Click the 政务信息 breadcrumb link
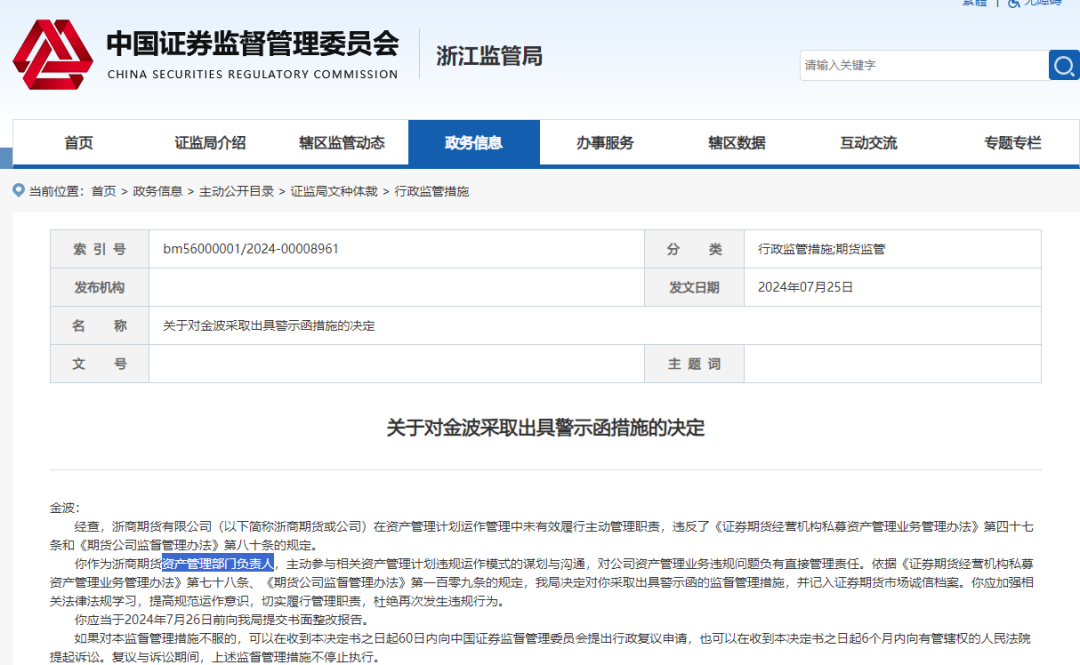 click(x=157, y=191)
